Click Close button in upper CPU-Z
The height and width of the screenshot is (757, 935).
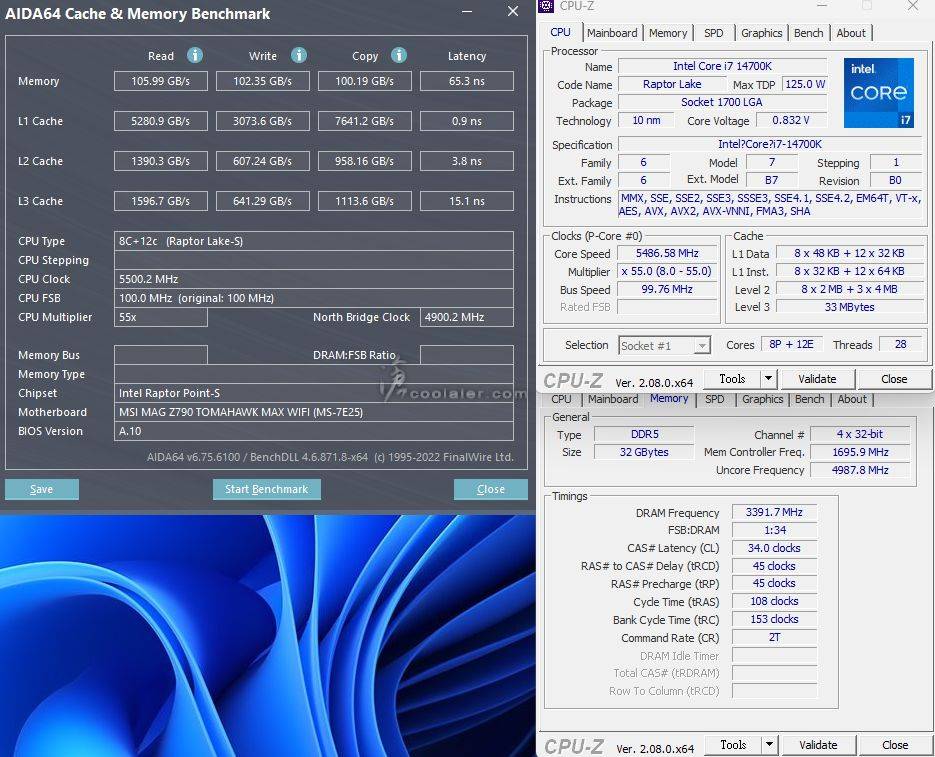894,379
